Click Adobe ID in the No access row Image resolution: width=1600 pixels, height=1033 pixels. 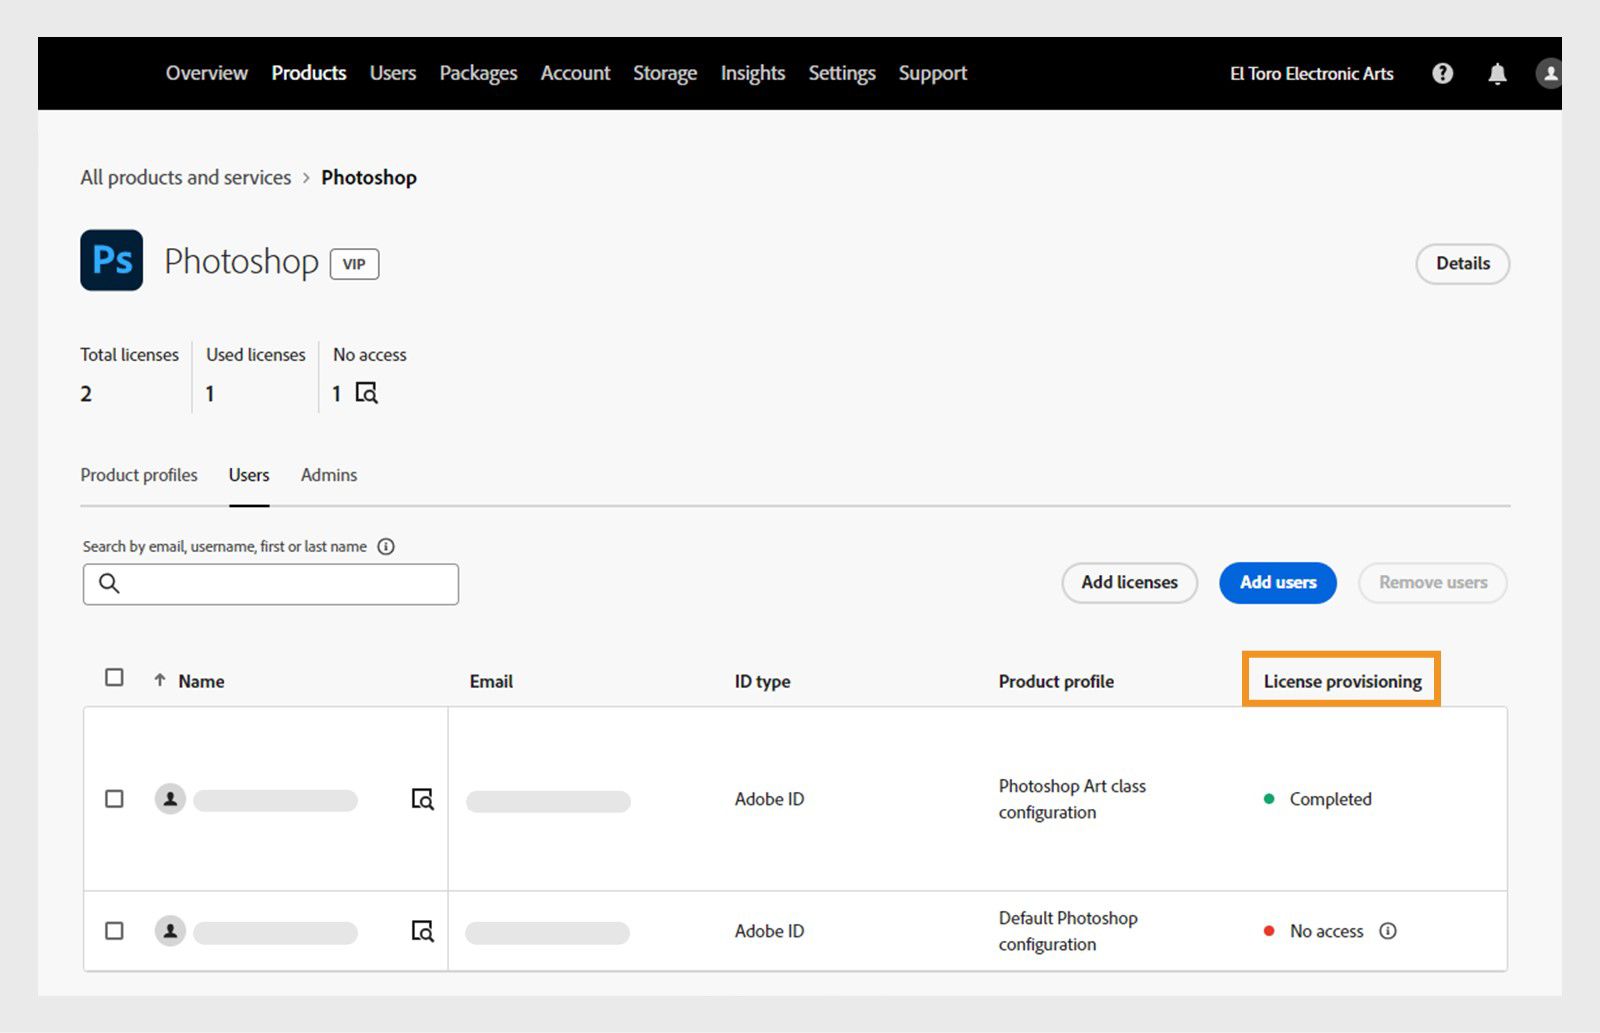[x=769, y=931]
